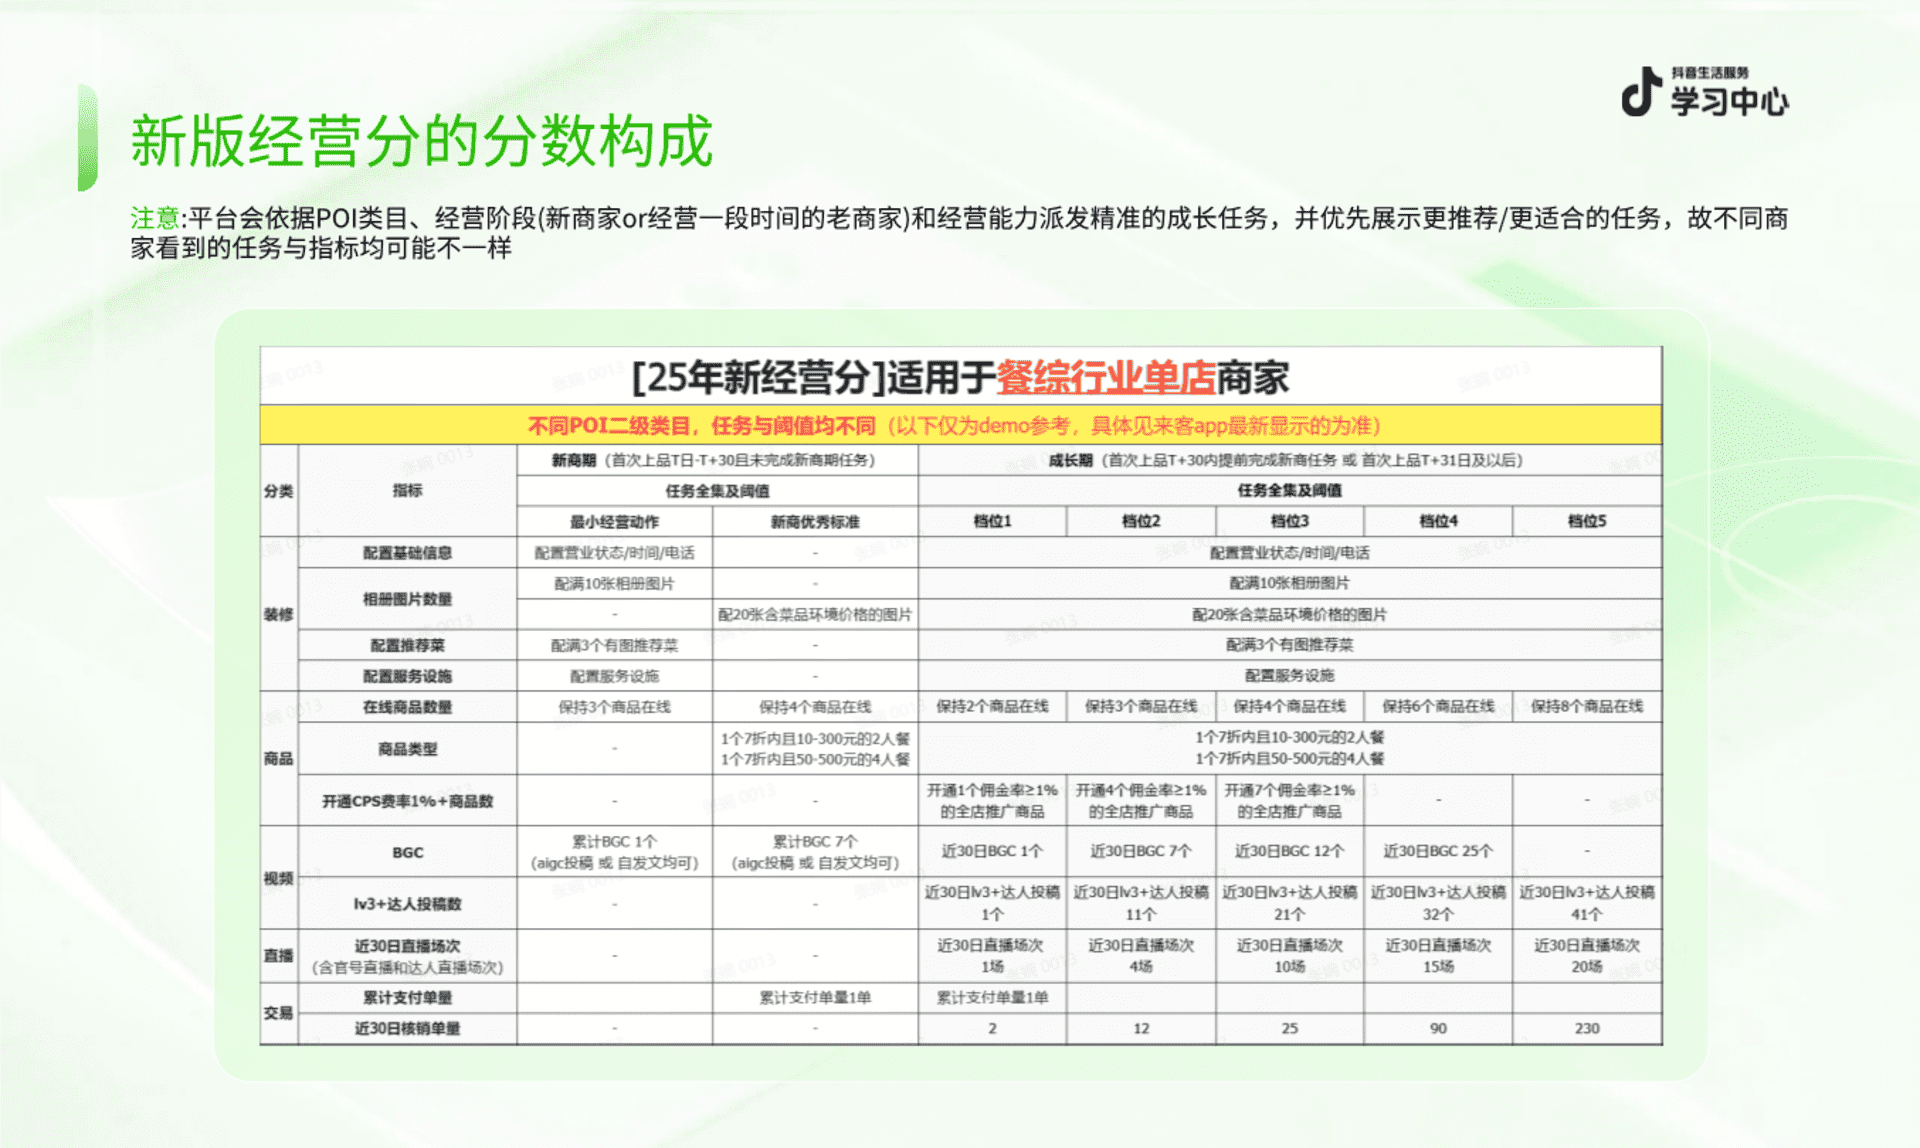Select the 商品 category cell
The image size is (1920, 1148).
pos(278,758)
